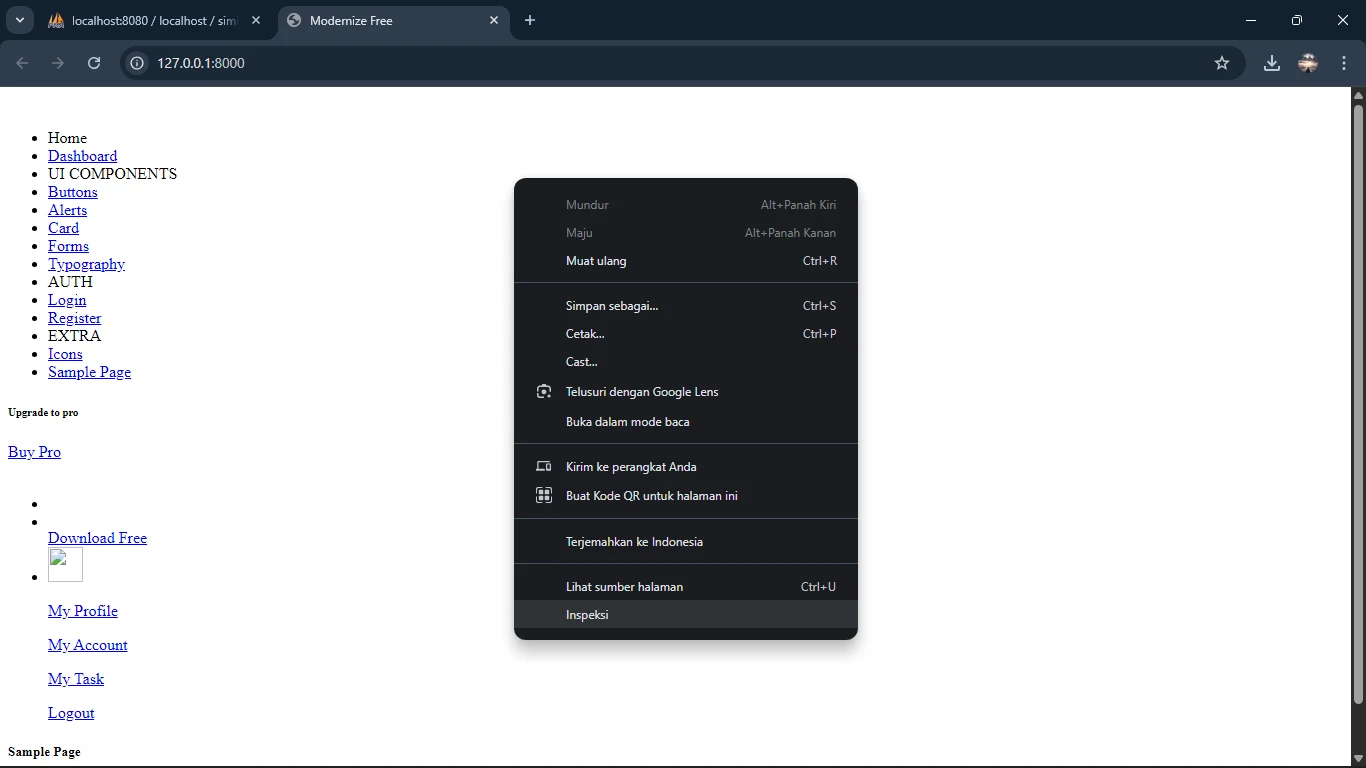
Task: Click the broken profile image thumbnail
Action: (x=65, y=564)
